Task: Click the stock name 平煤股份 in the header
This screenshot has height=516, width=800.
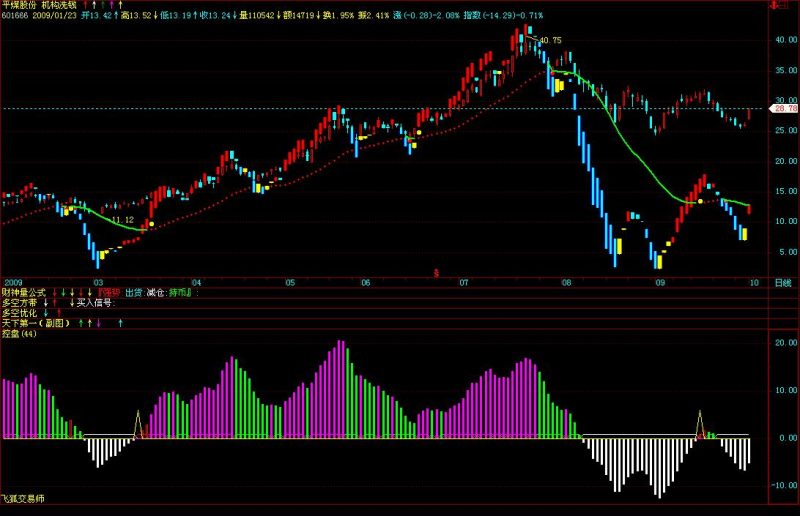Action: tap(19, 6)
